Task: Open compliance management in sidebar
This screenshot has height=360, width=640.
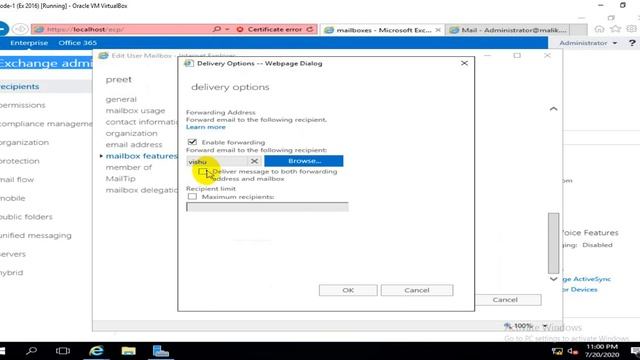Action: click(46, 124)
